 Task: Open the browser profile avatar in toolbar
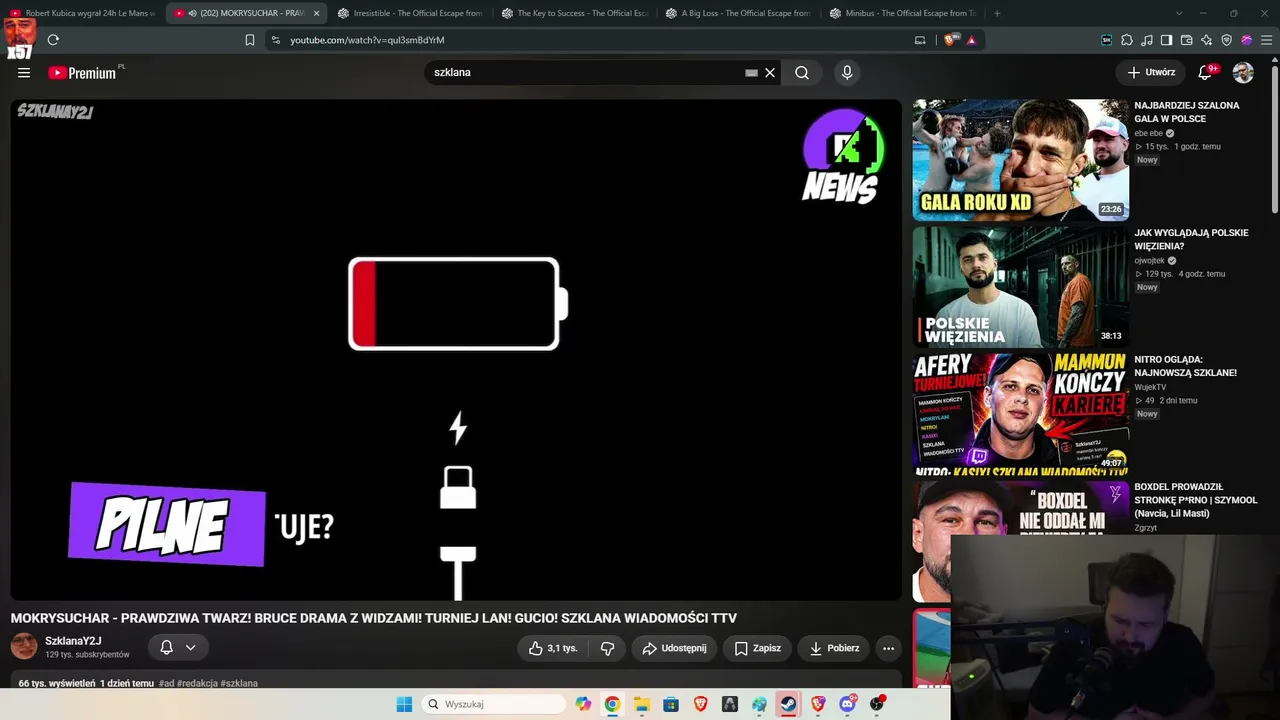[x=1247, y=40]
